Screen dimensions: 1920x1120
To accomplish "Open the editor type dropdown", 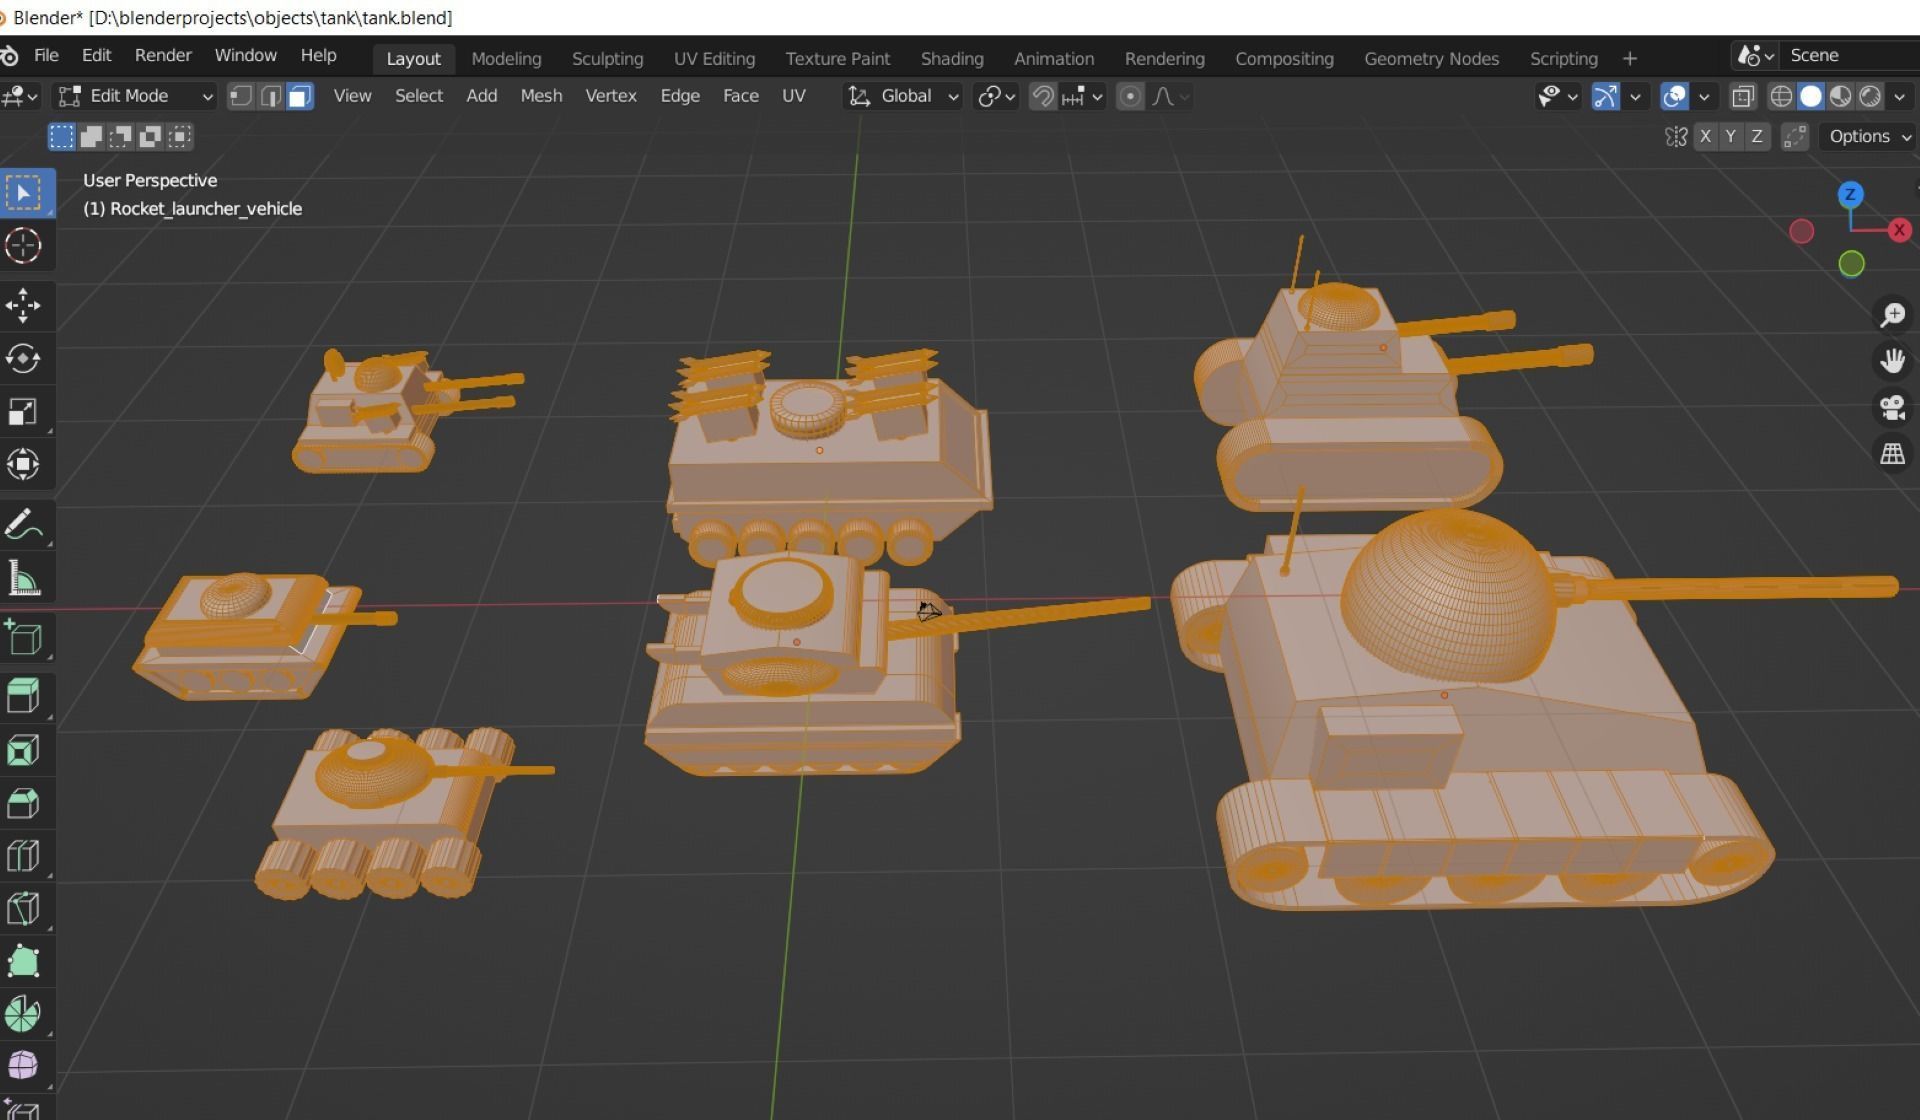I will tap(20, 96).
